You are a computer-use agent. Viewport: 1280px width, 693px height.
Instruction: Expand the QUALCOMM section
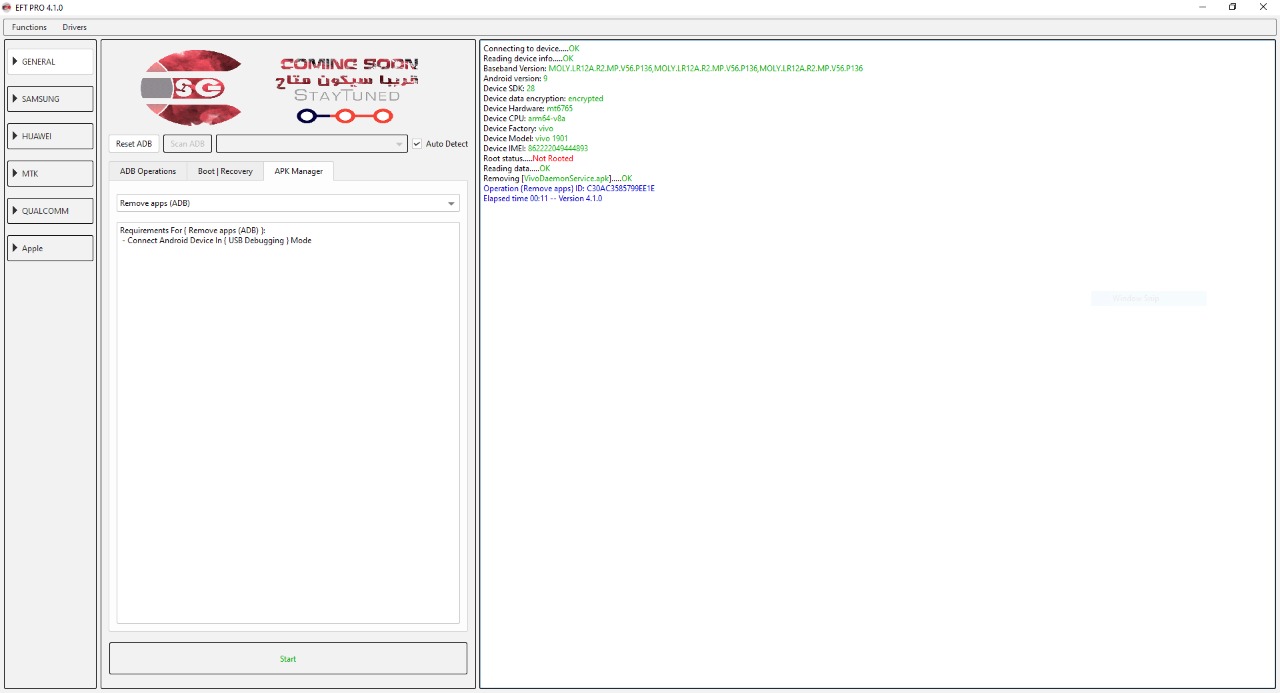point(50,211)
